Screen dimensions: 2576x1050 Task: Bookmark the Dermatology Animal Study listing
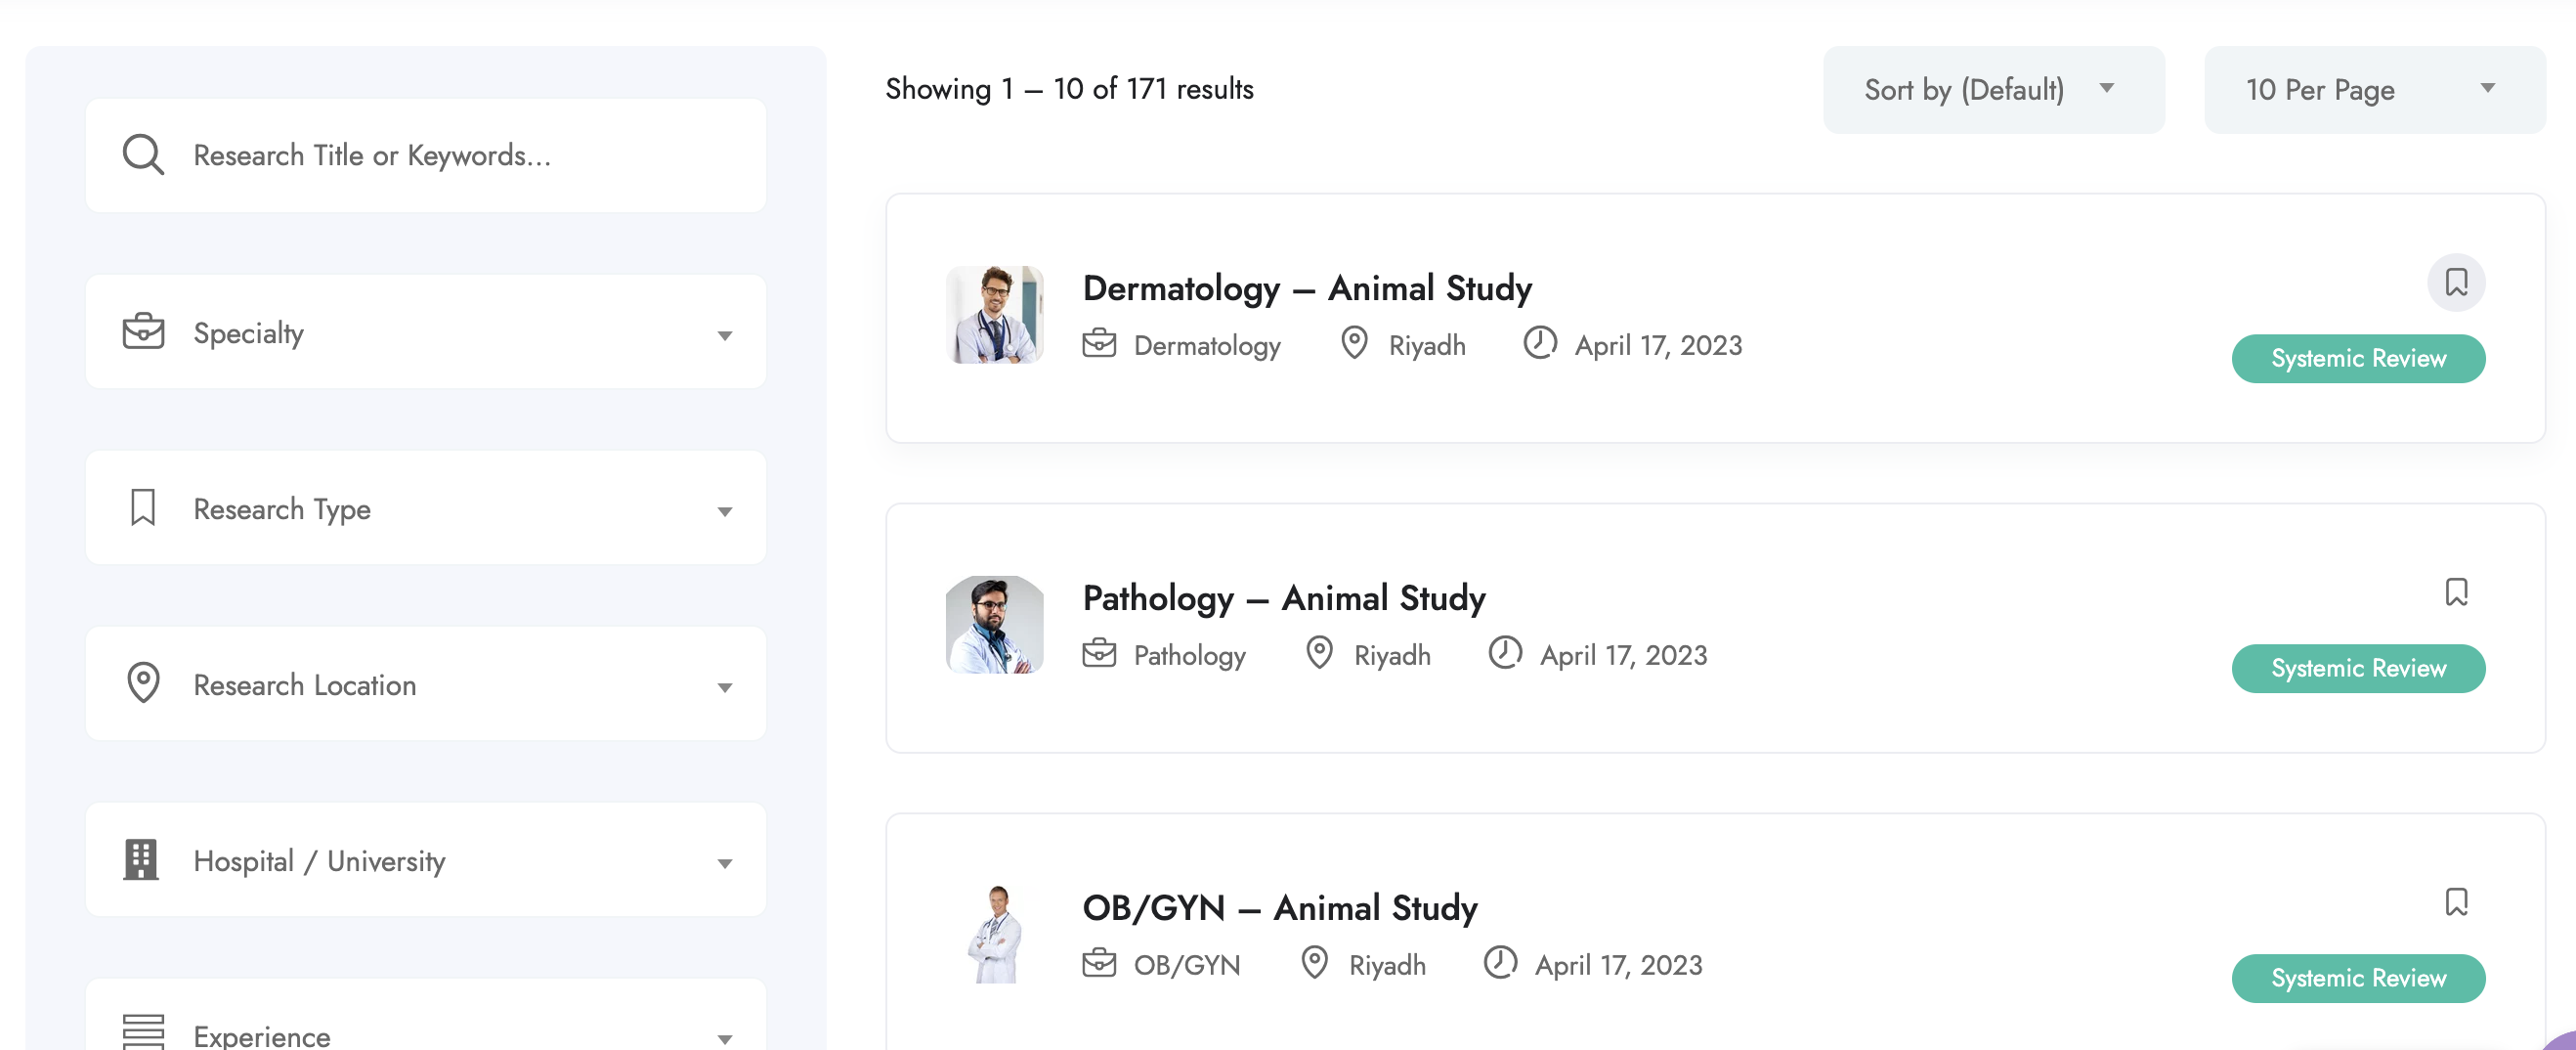coord(2456,283)
